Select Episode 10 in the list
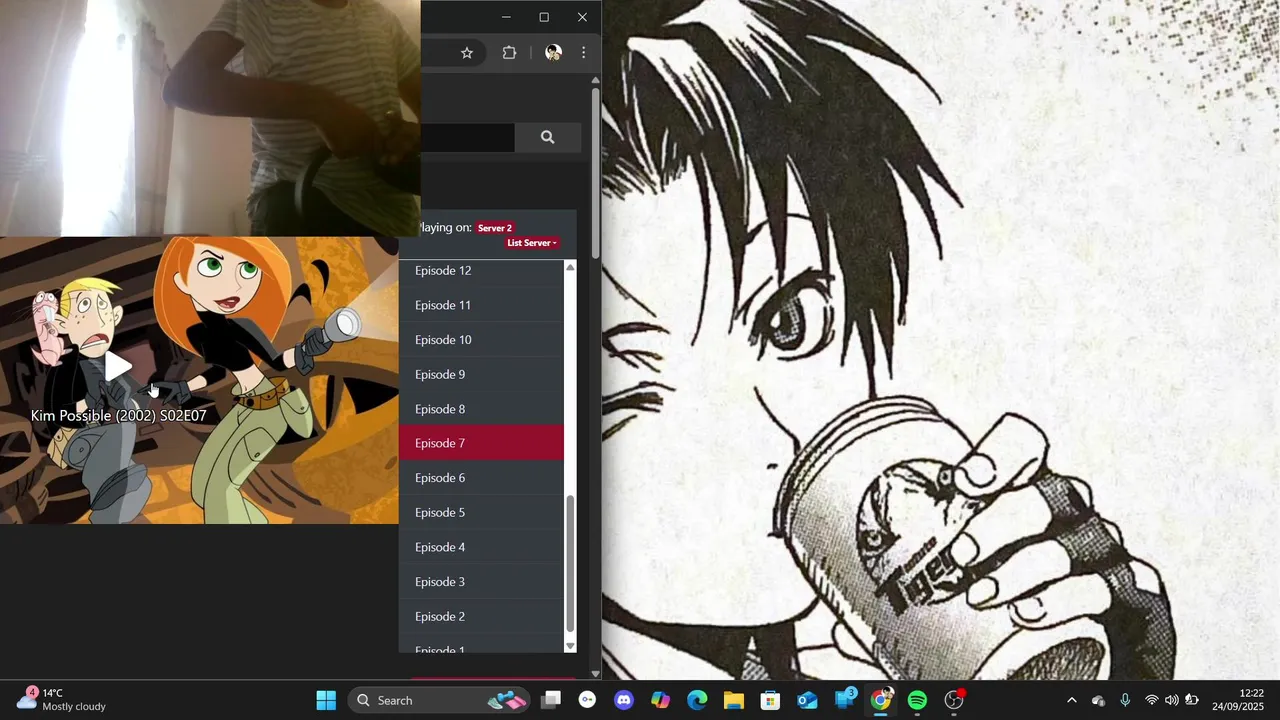The width and height of the screenshot is (1280, 720). tap(481, 340)
